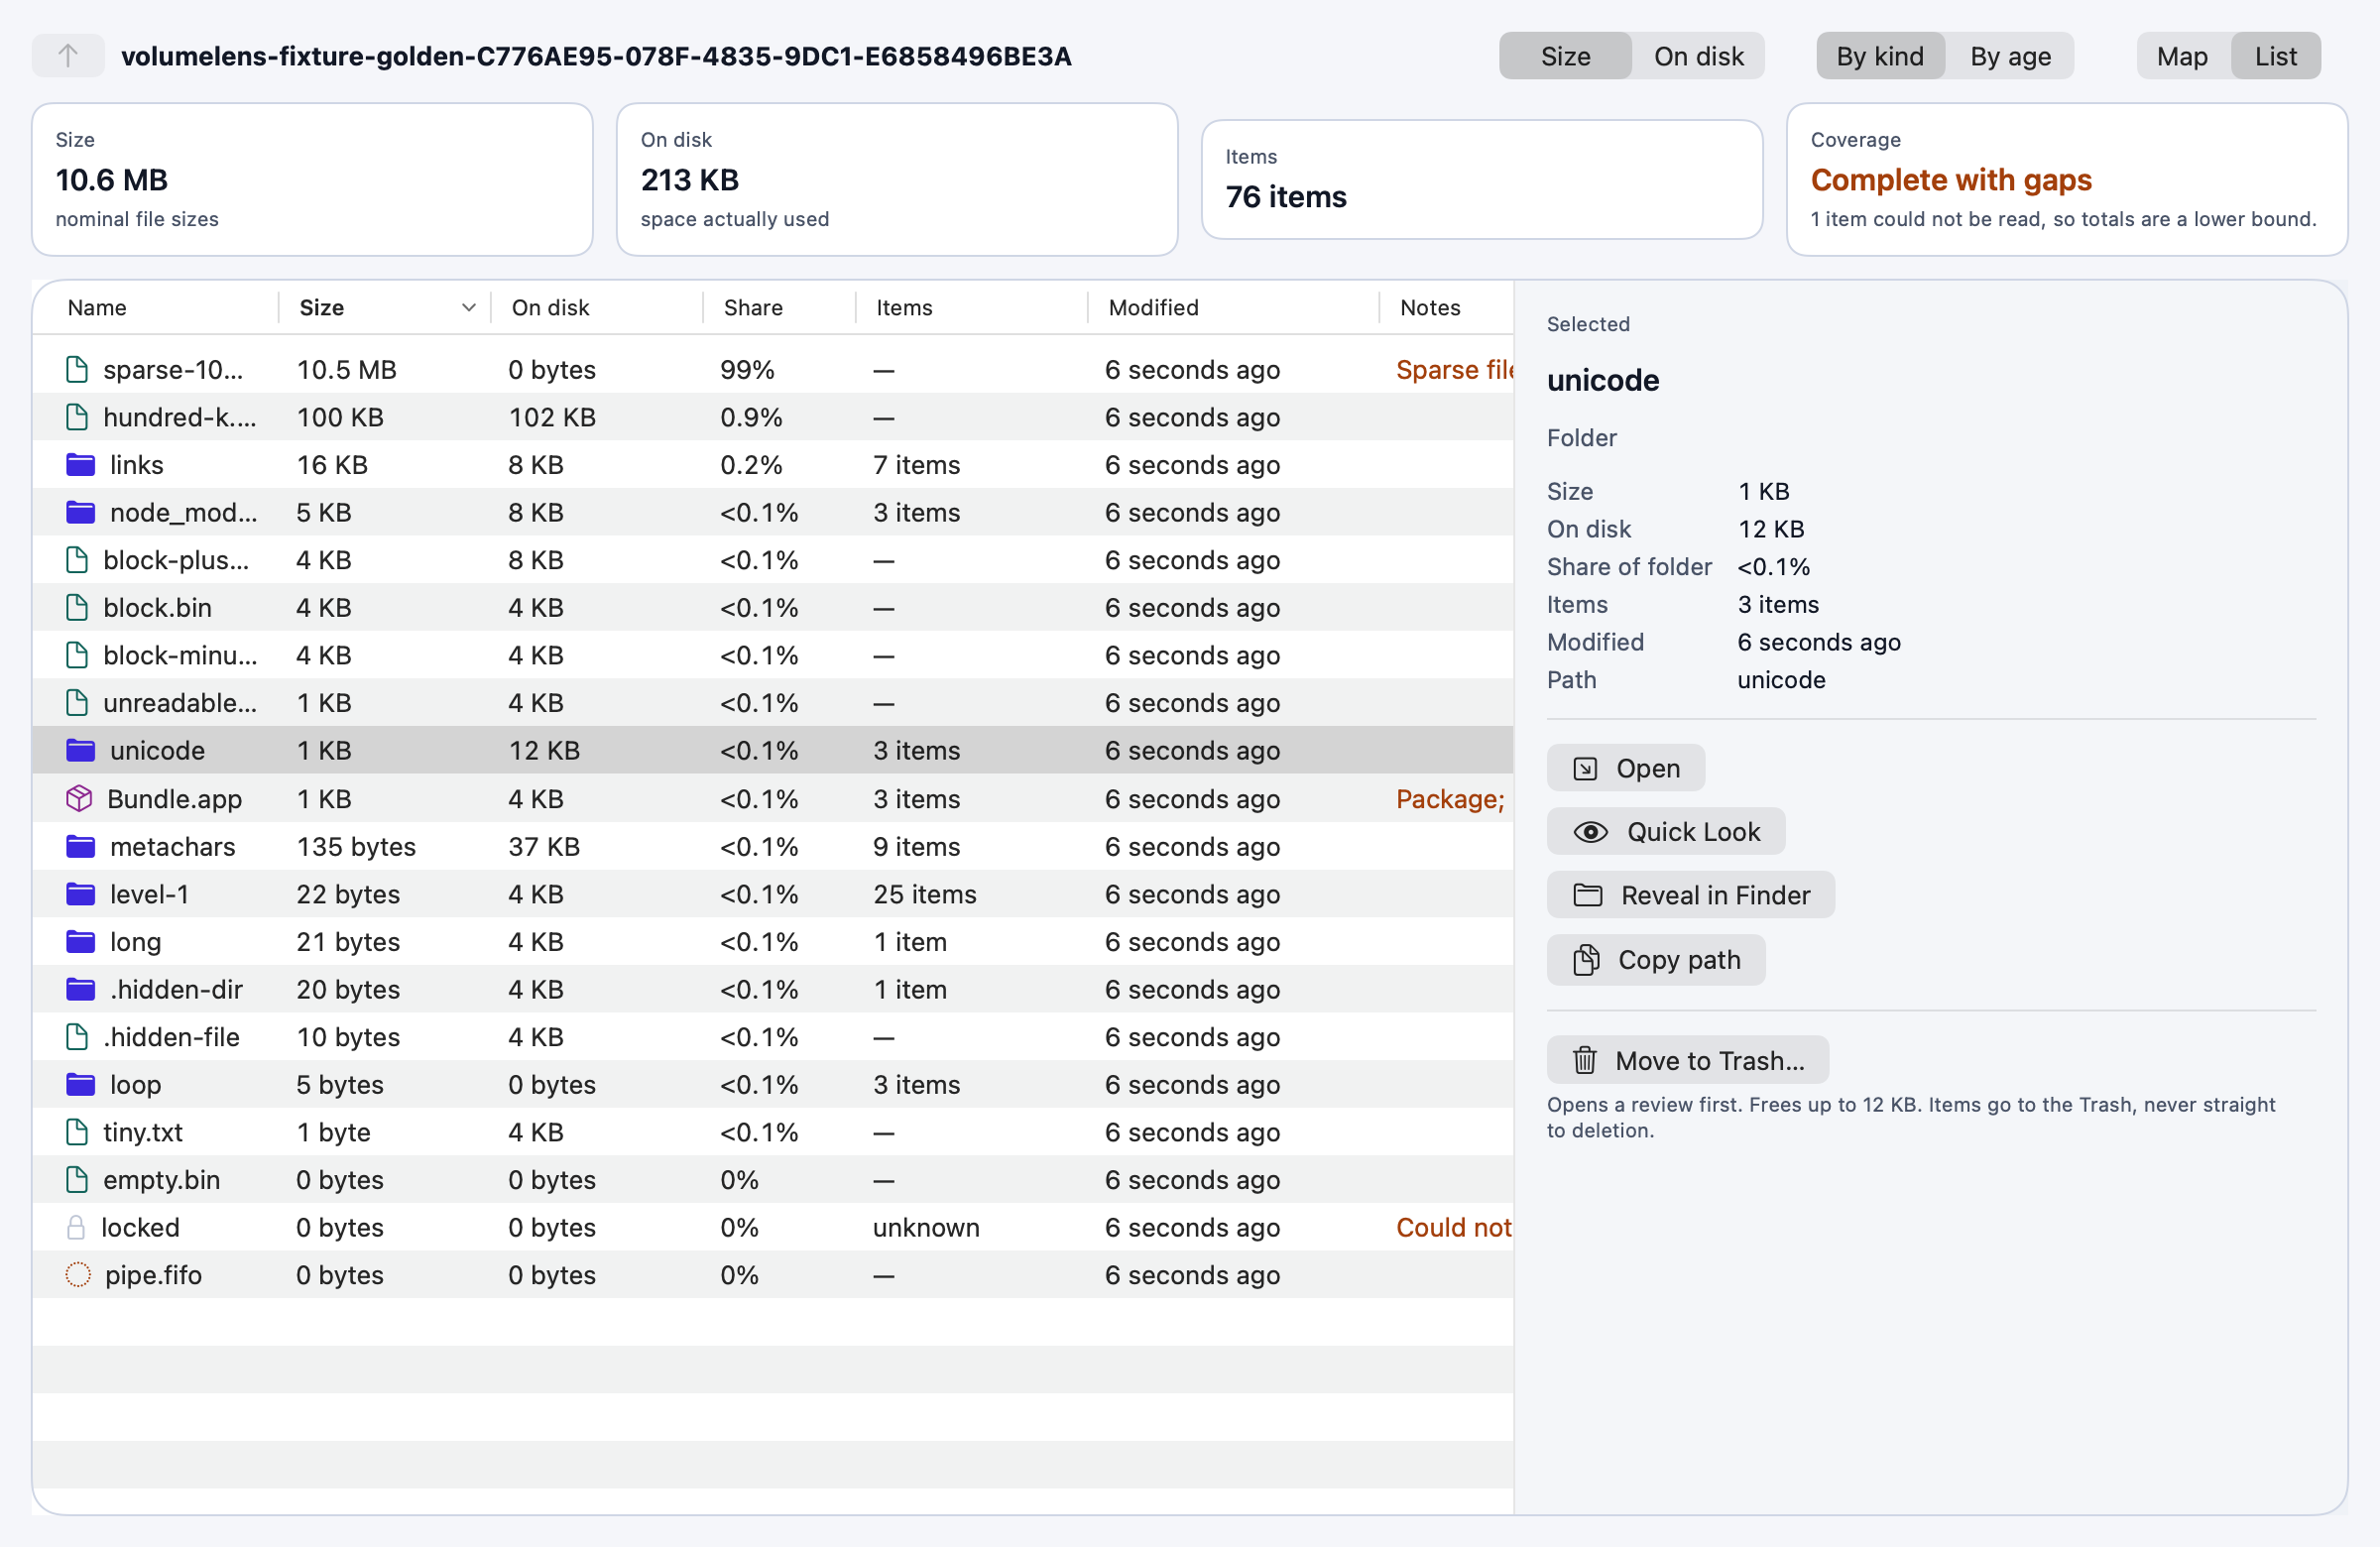Click Move to Trash button
The width and height of the screenshot is (2380, 1547).
1688,1060
